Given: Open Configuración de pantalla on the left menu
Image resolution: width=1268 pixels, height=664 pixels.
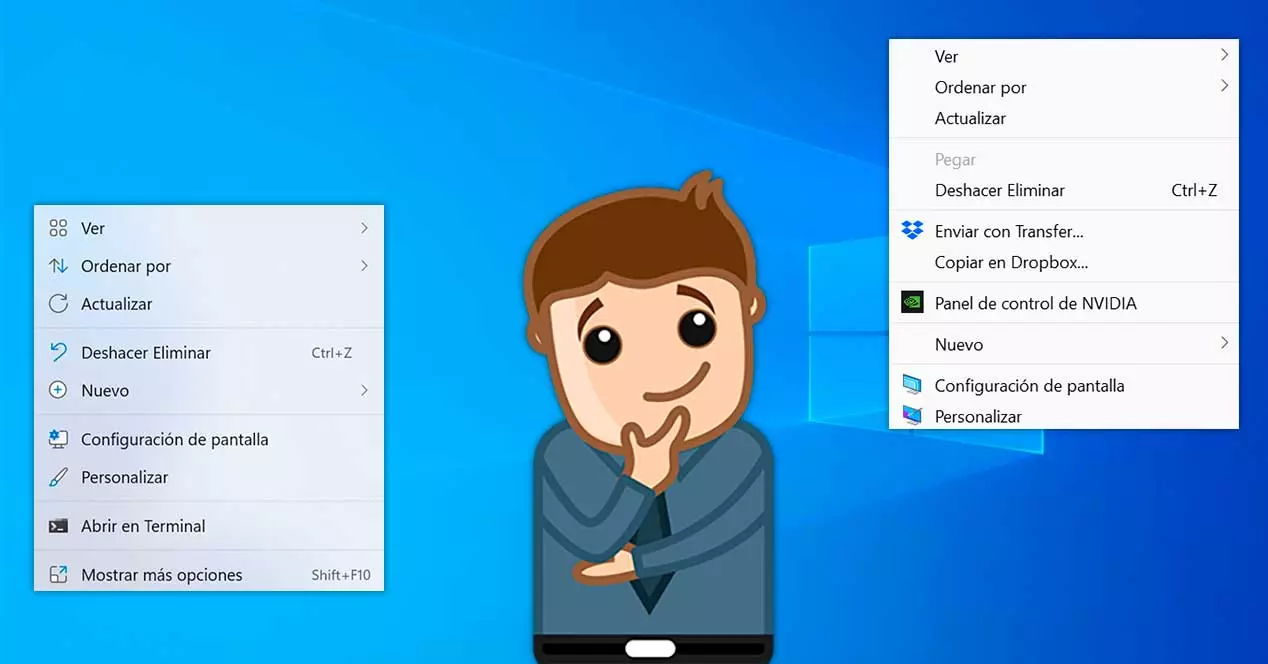Looking at the screenshot, I should pos(174,439).
